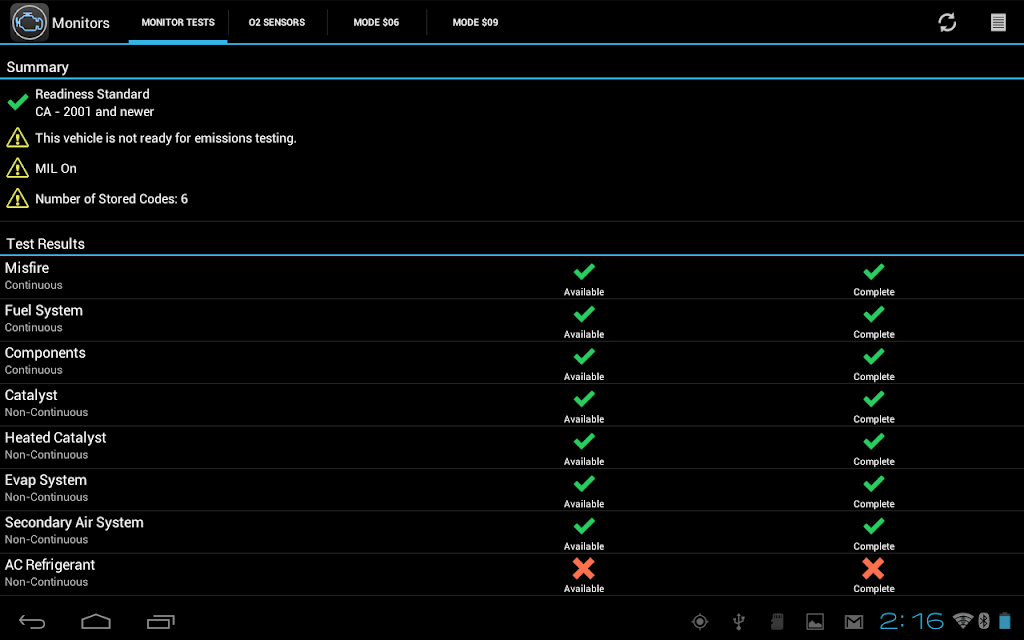Tap the USB status icon

[x=739, y=621]
